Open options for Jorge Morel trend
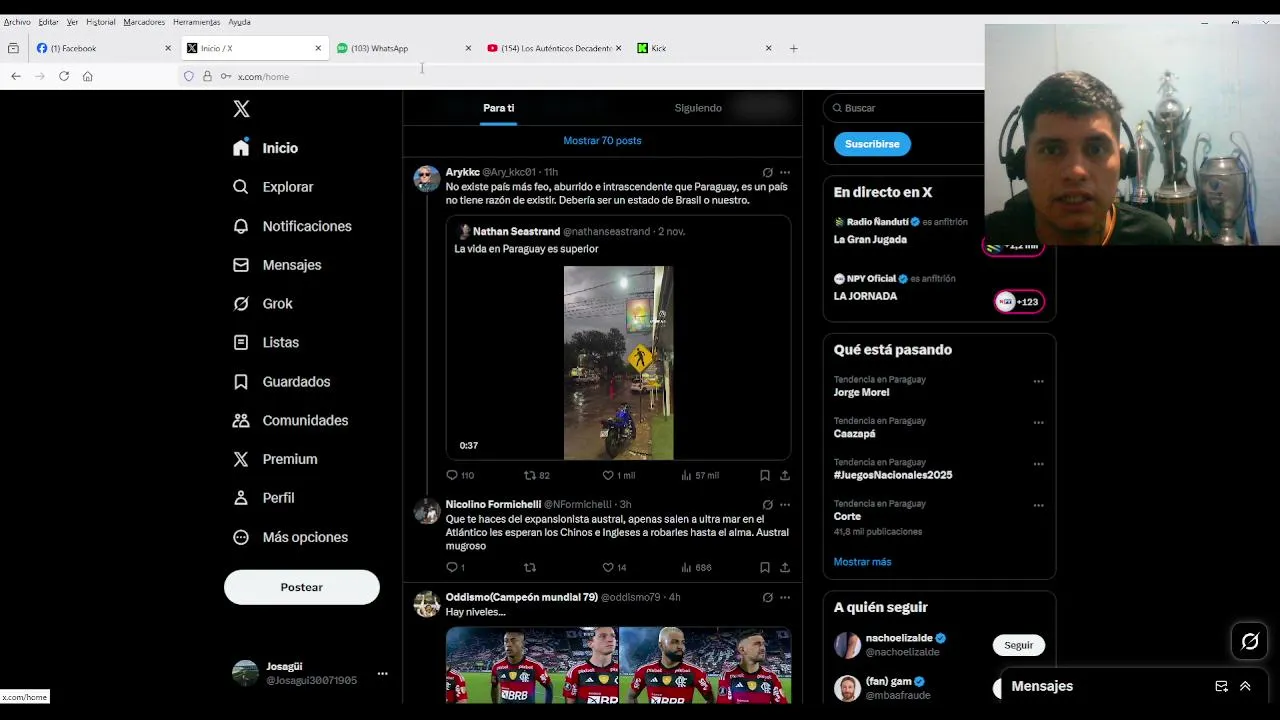Image resolution: width=1280 pixels, height=720 pixels. point(1038,381)
